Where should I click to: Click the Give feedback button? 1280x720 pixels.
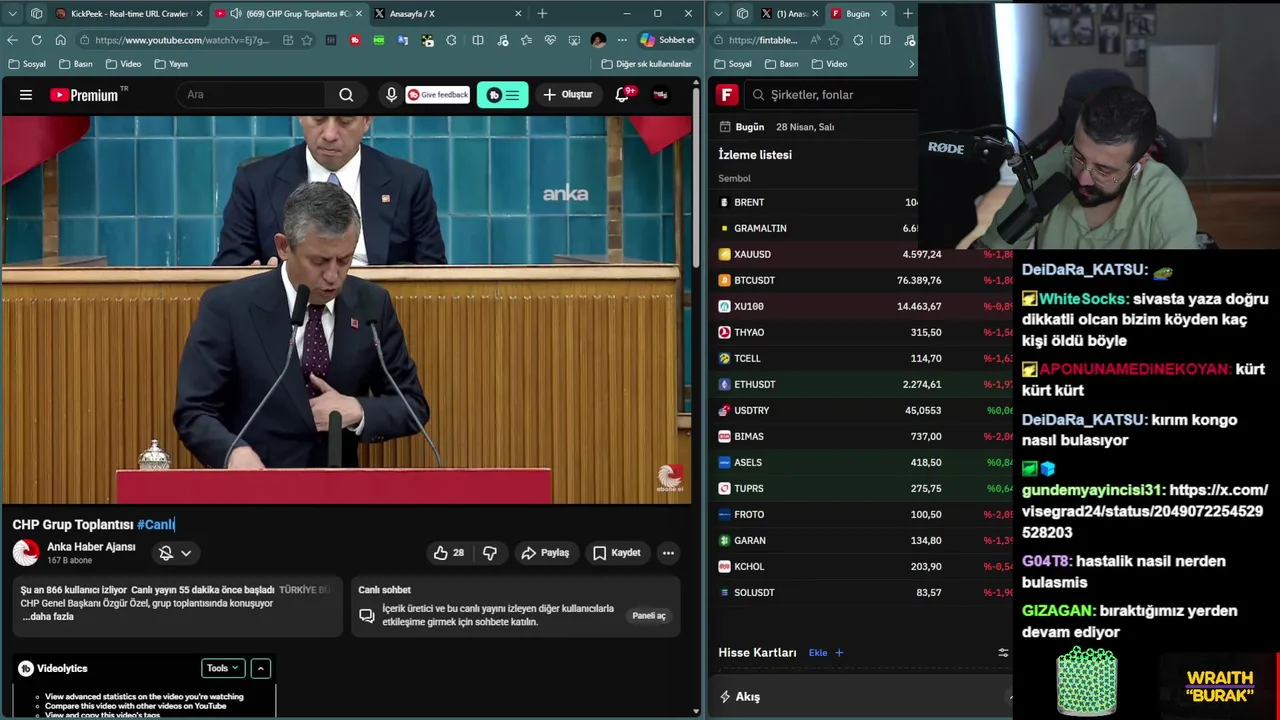pos(438,95)
